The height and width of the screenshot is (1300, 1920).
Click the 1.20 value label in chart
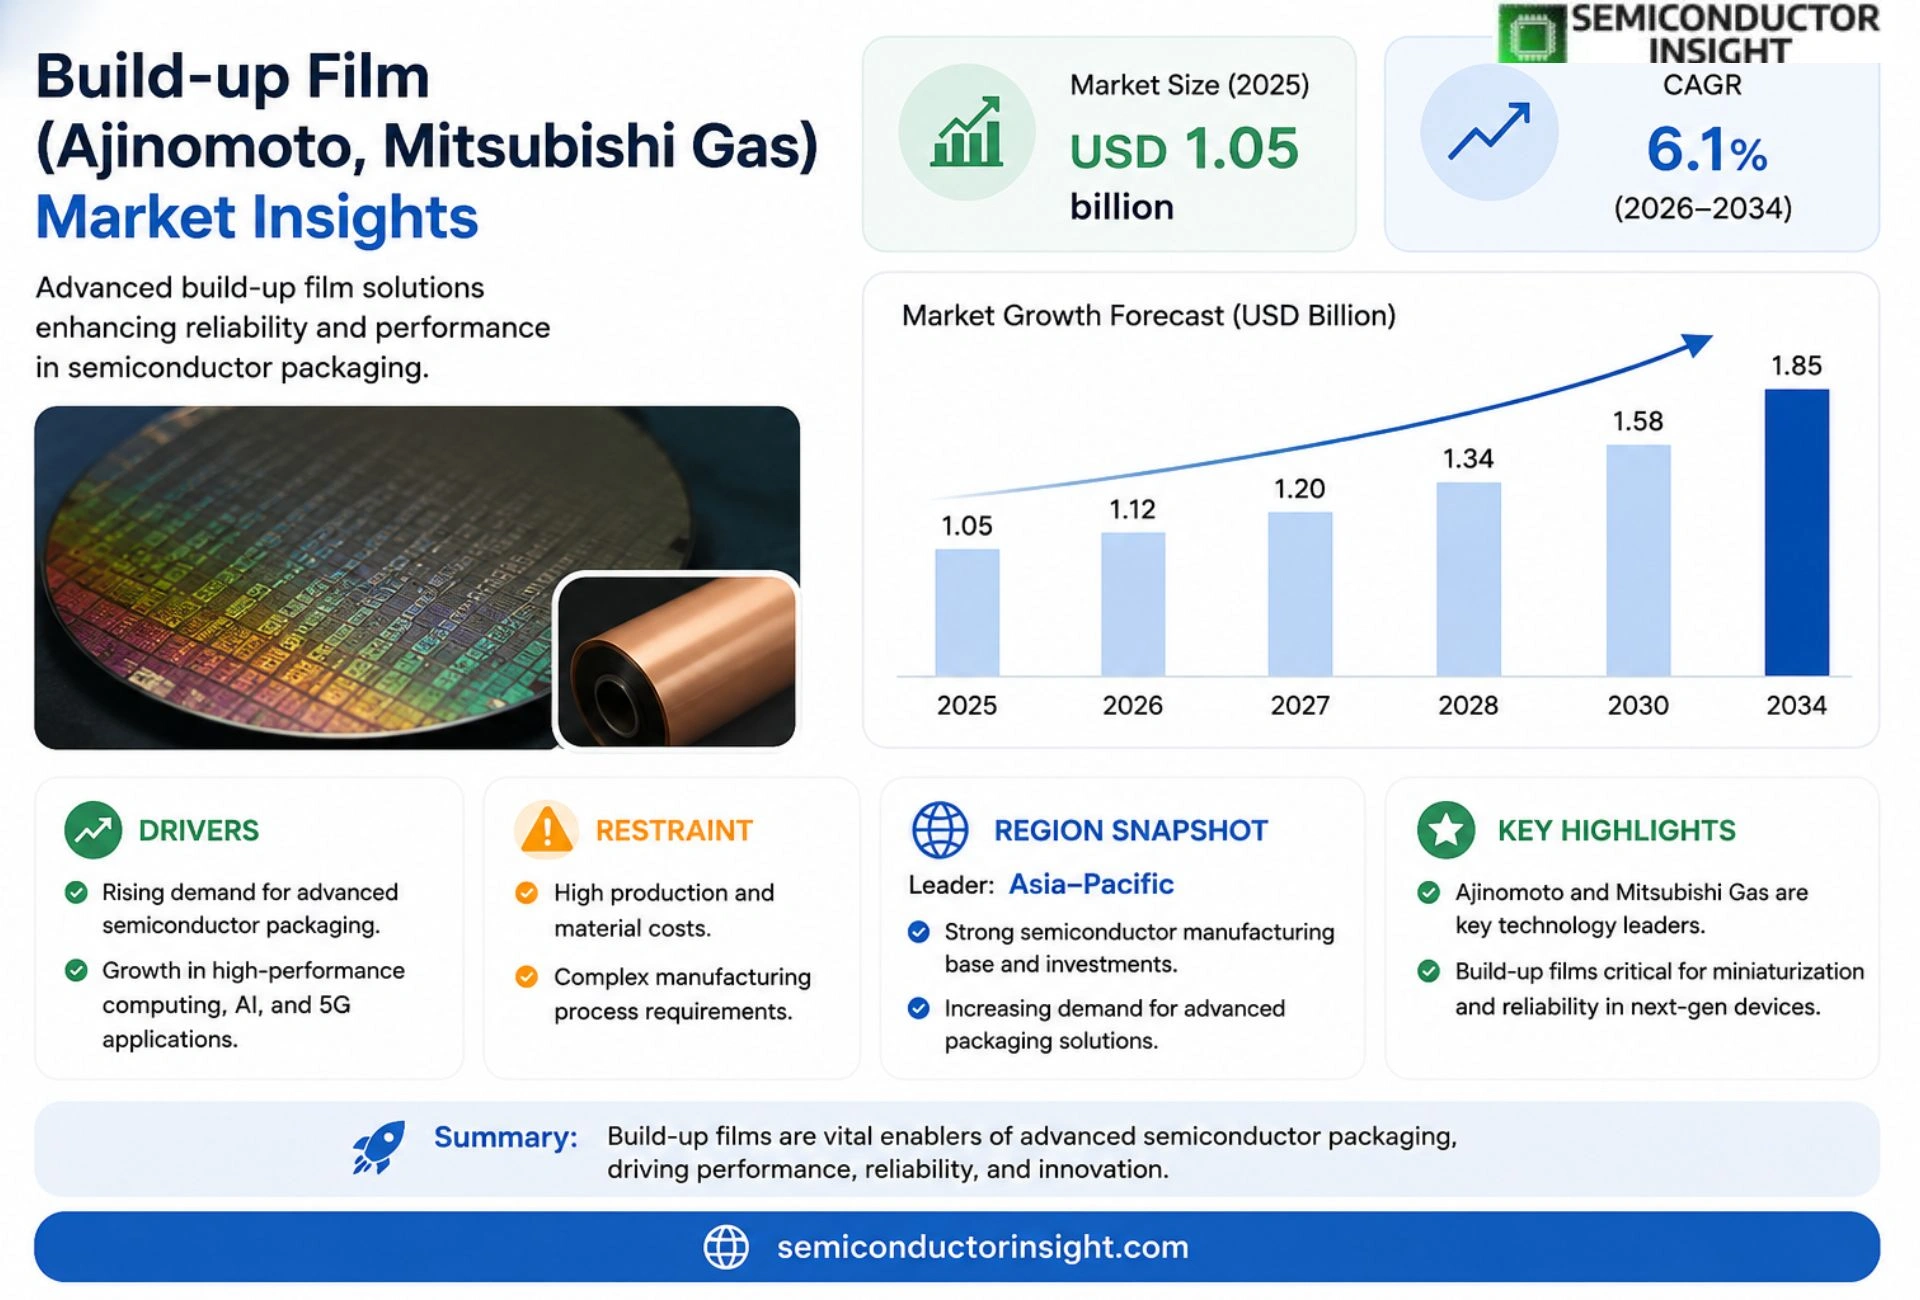pos(1299,488)
